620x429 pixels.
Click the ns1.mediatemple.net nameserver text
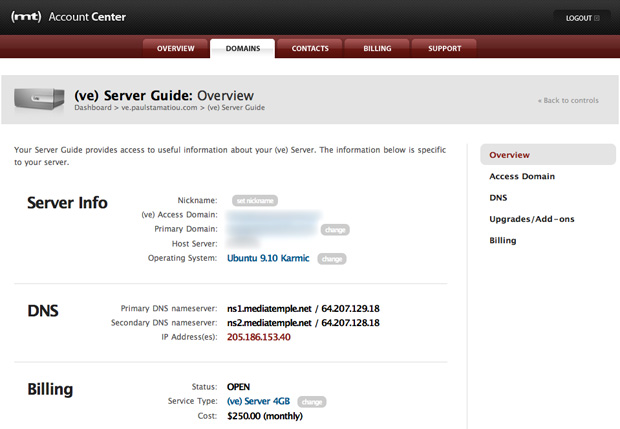pyautogui.click(x=269, y=309)
